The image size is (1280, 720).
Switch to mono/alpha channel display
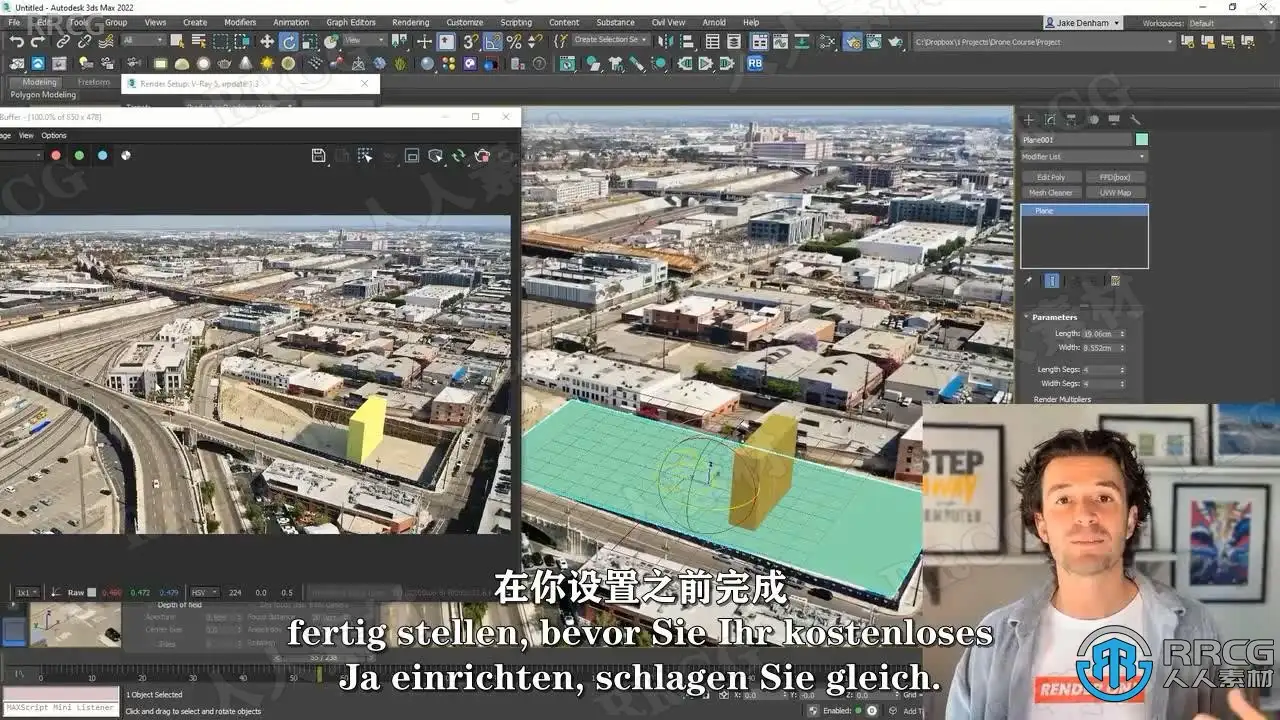tap(126, 155)
